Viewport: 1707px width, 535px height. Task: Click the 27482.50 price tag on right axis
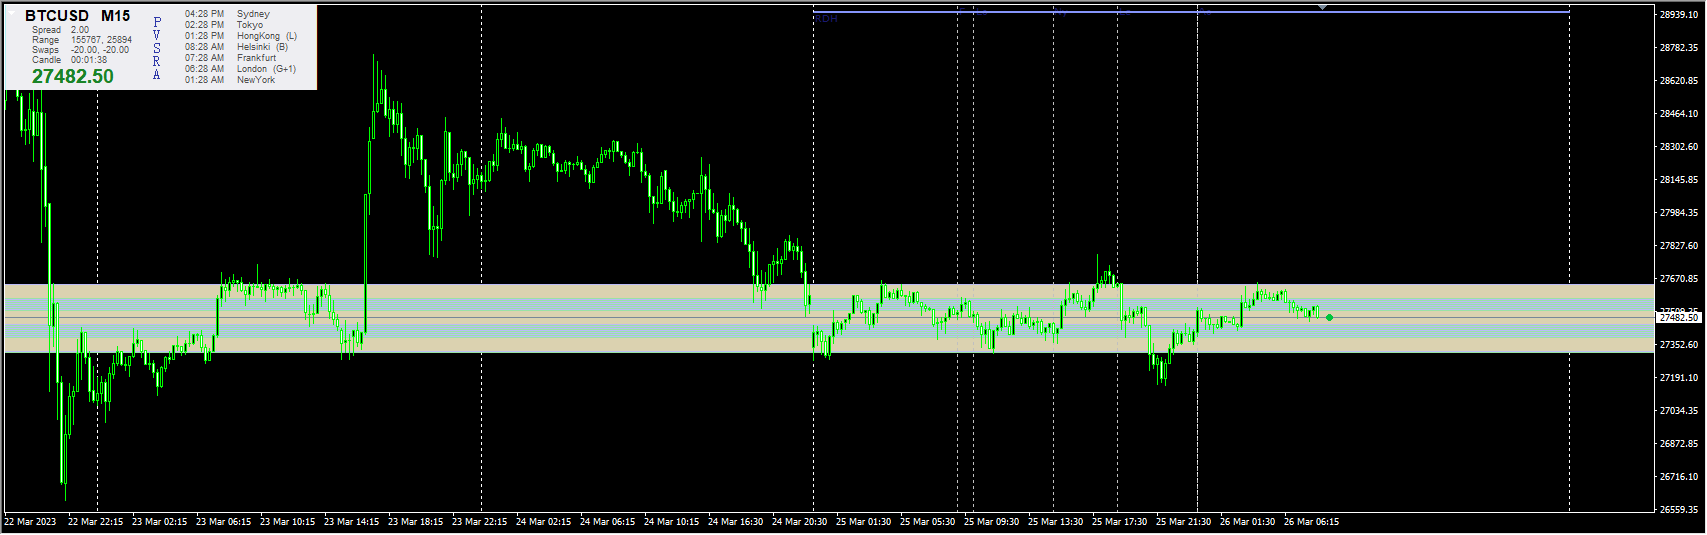coord(1679,317)
